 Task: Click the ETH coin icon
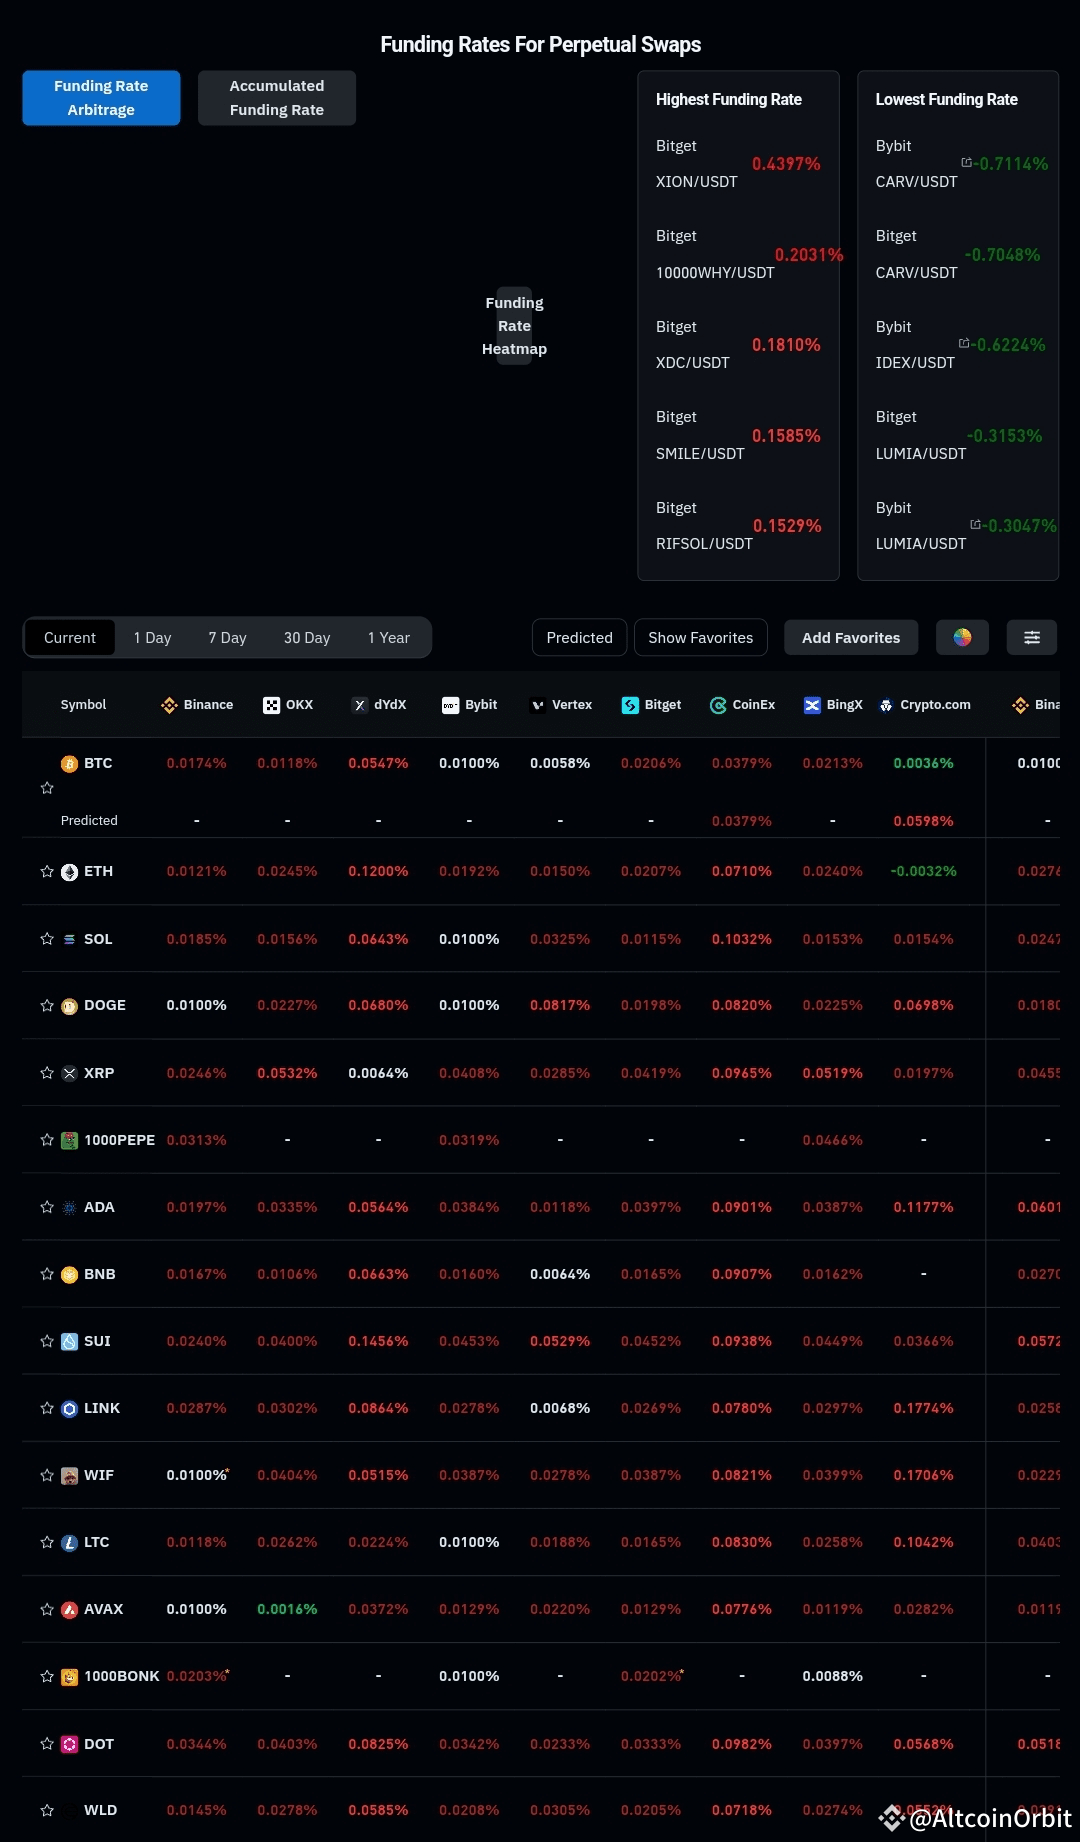pos(69,872)
